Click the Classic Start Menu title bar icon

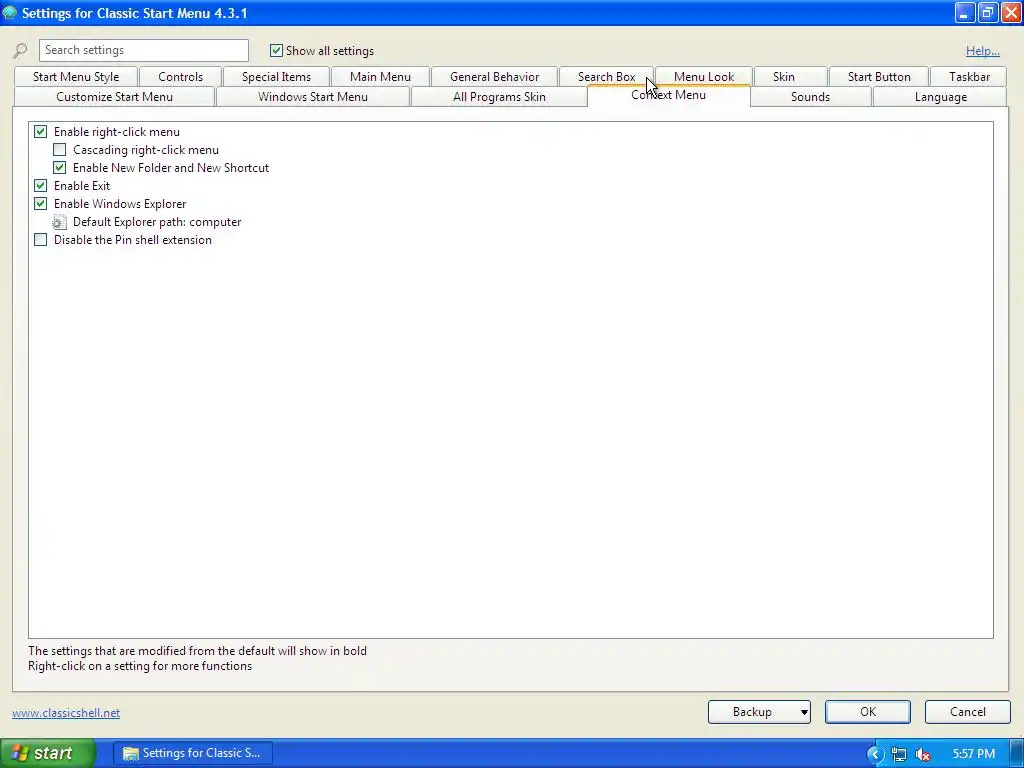(x=9, y=12)
